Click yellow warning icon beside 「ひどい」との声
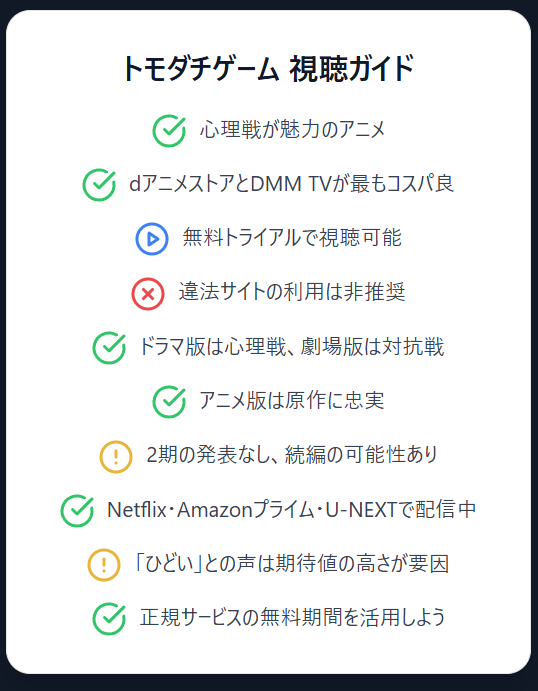 click(x=104, y=565)
